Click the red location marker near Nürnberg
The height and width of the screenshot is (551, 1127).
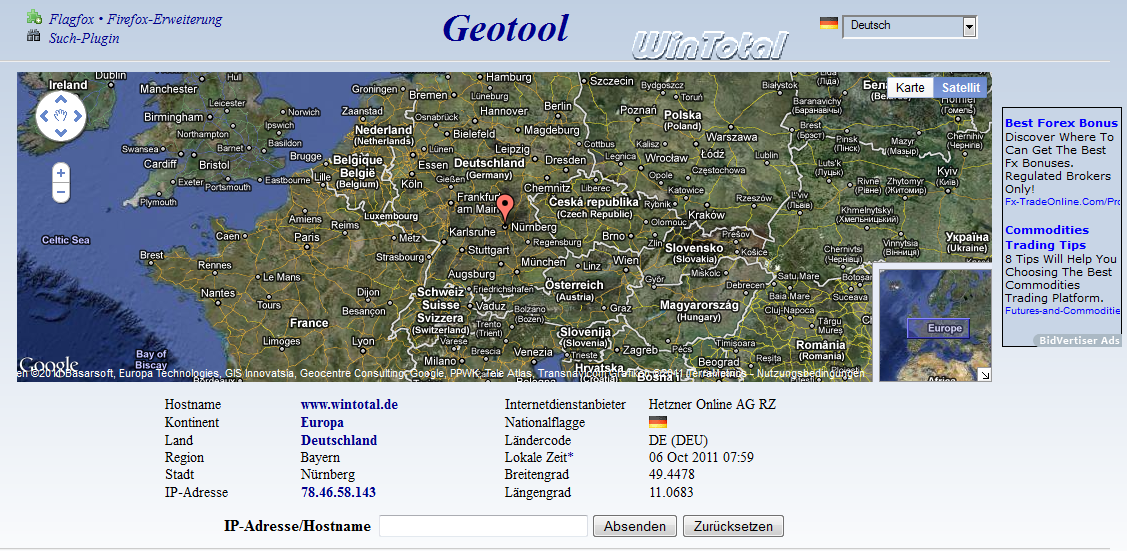click(x=506, y=208)
